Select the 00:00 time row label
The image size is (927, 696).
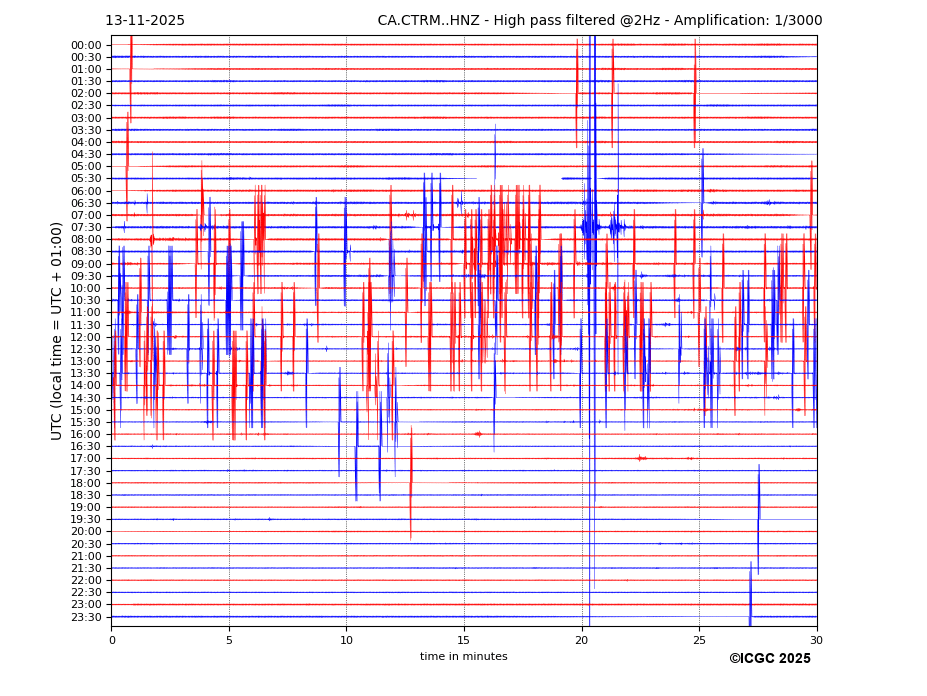(86, 45)
